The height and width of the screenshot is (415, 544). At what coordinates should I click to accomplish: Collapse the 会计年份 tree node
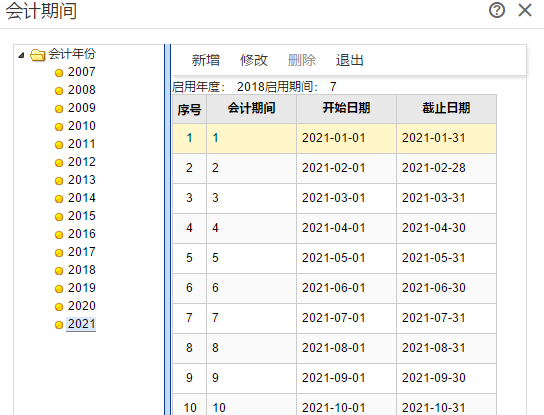[x=22, y=55]
